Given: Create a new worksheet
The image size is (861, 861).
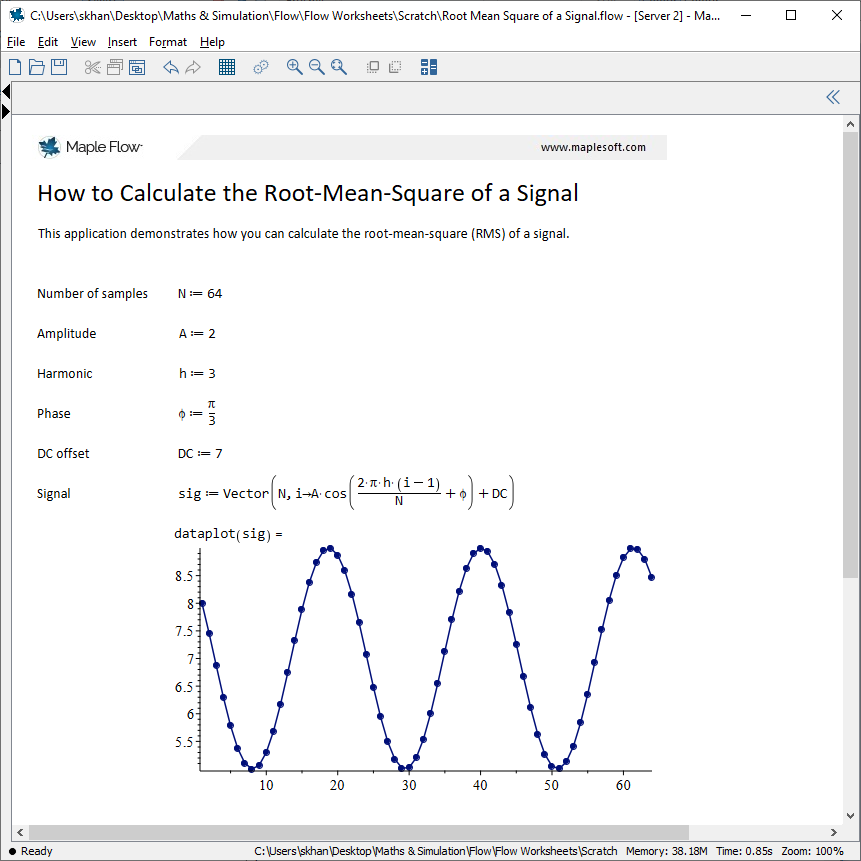Looking at the screenshot, I should pyautogui.click(x=14, y=67).
